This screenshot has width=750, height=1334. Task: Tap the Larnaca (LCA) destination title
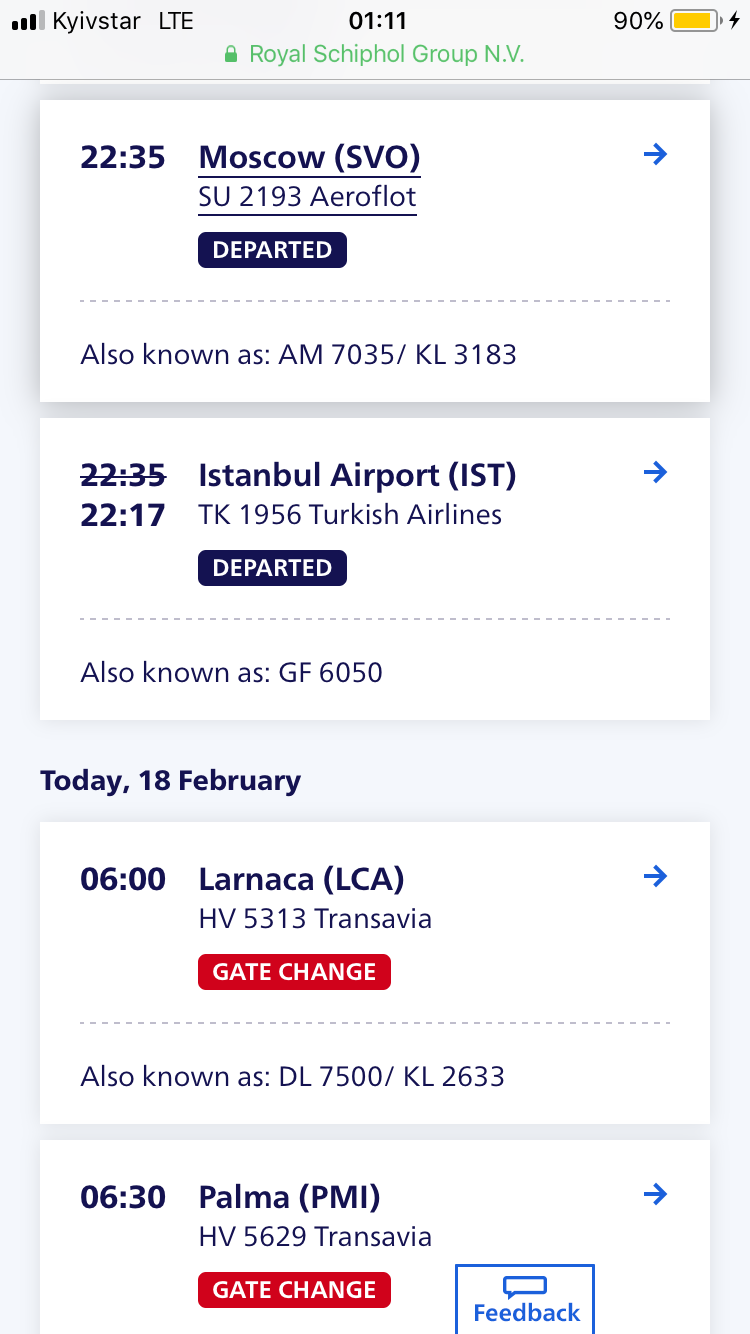[x=301, y=879]
